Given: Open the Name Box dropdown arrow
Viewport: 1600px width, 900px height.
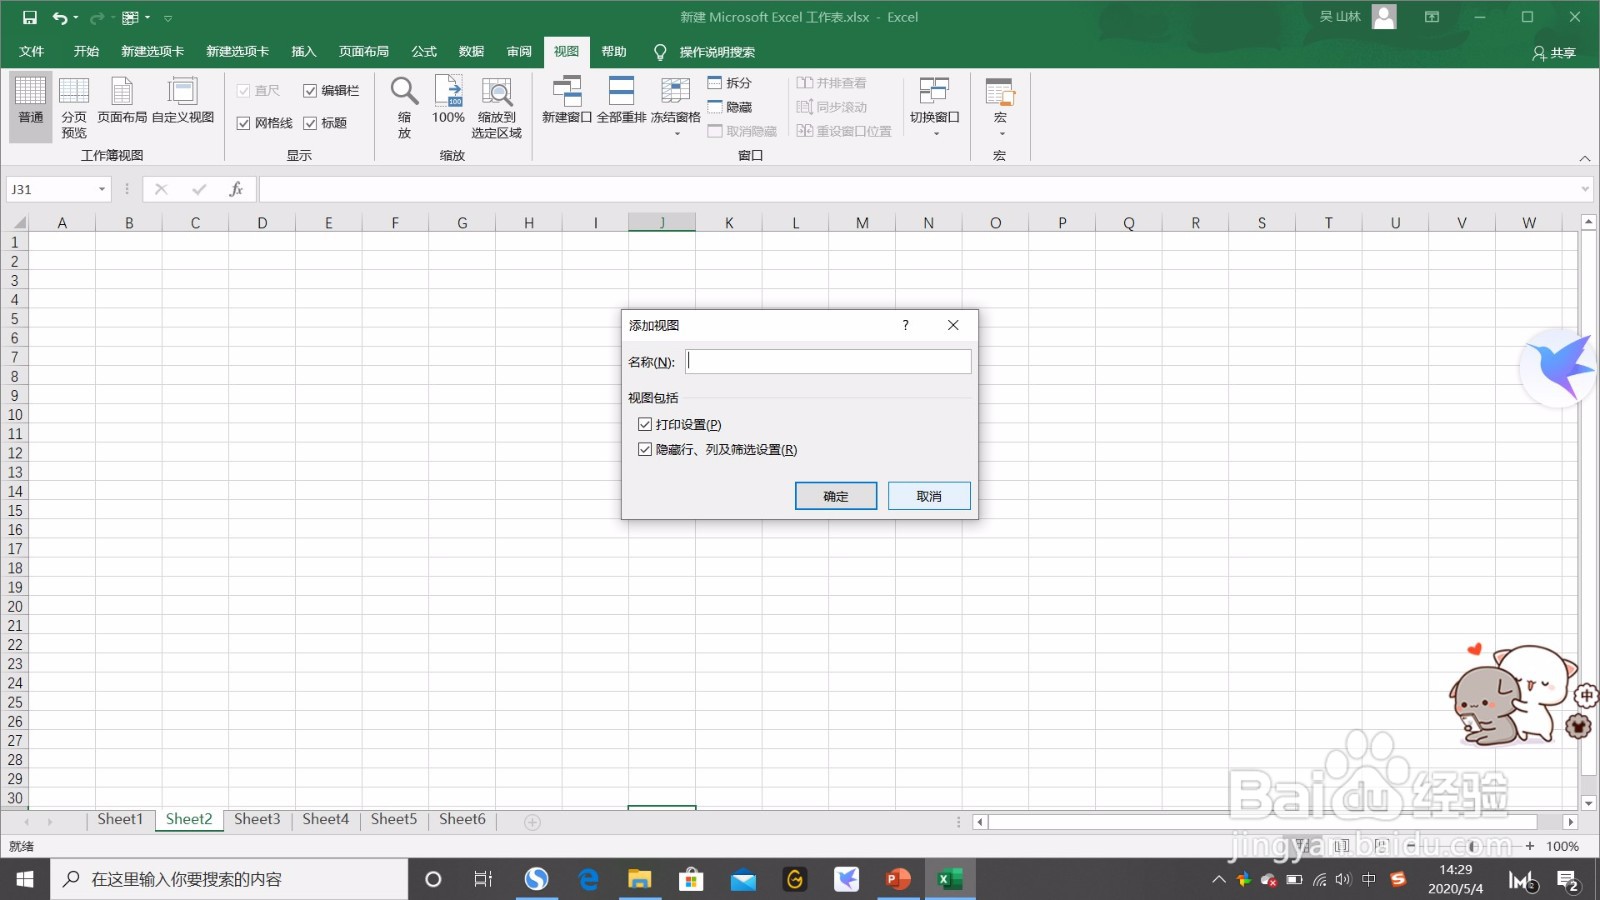Looking at the screenshot, I should [x=102, y=189].
